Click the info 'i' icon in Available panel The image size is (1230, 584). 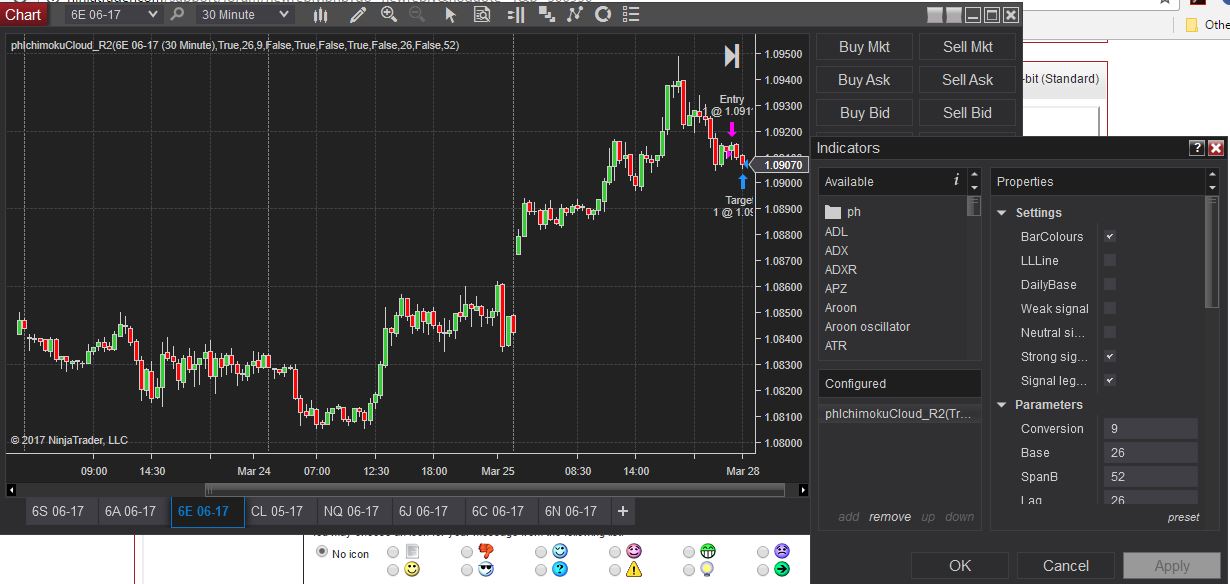(956, 180)
